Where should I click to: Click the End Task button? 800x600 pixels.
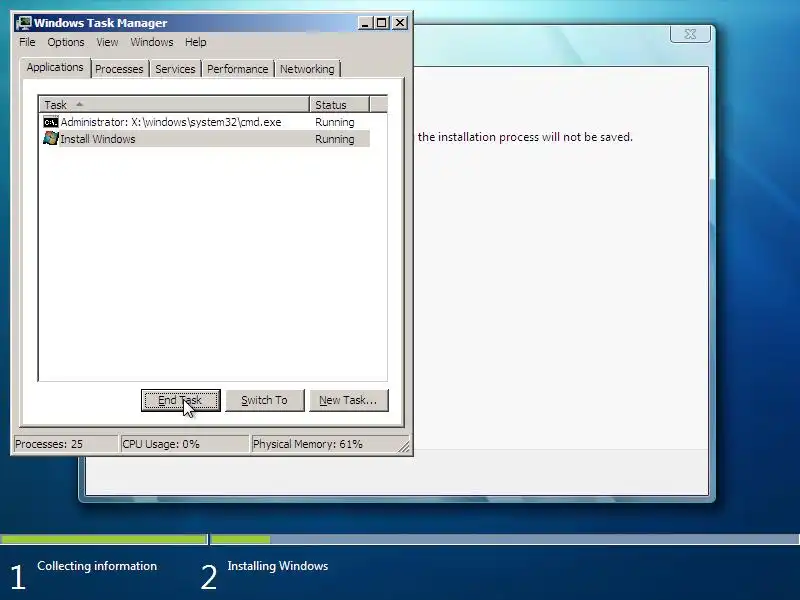click(181, 401)
